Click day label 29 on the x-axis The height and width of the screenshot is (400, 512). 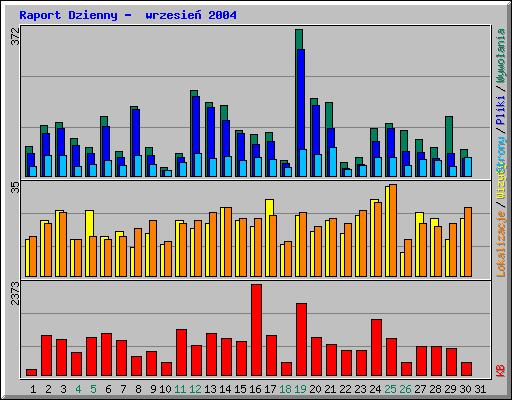[450, 389]
